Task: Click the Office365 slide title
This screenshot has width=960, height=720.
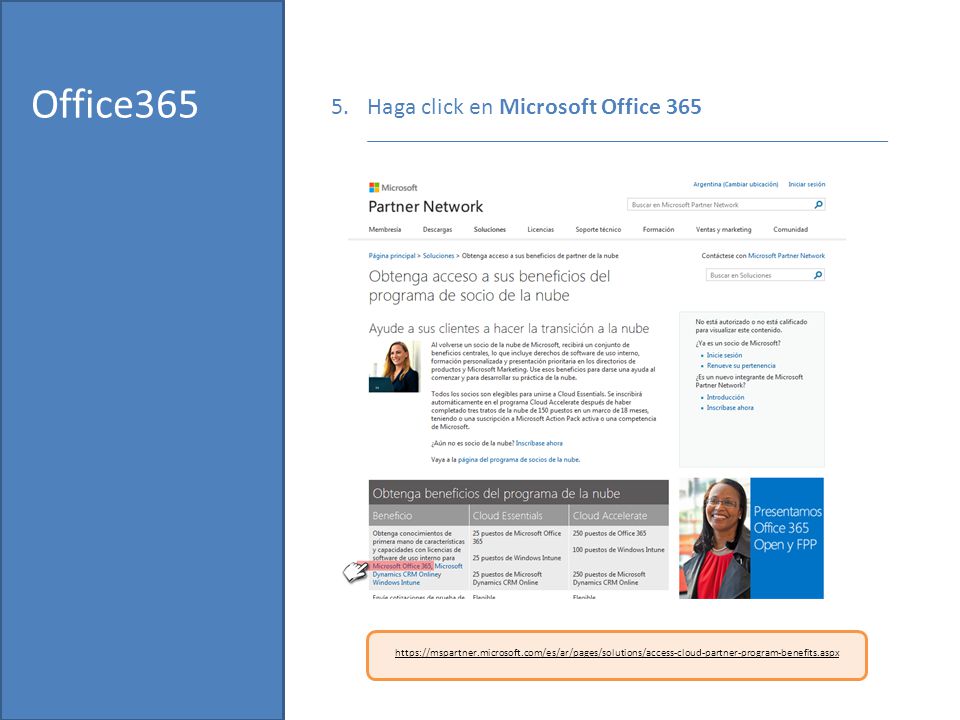Action: pyautogui.click(x=115, y=104)
